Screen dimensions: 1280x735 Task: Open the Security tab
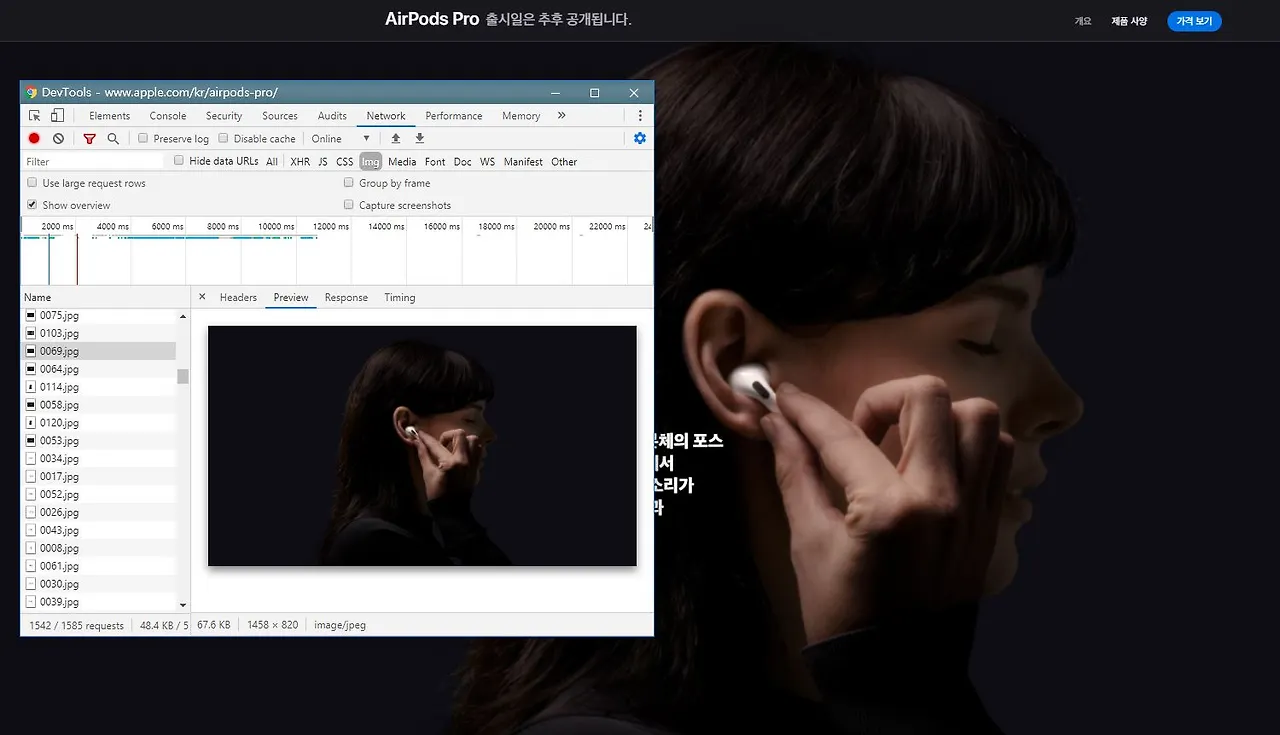coord(224,116)
